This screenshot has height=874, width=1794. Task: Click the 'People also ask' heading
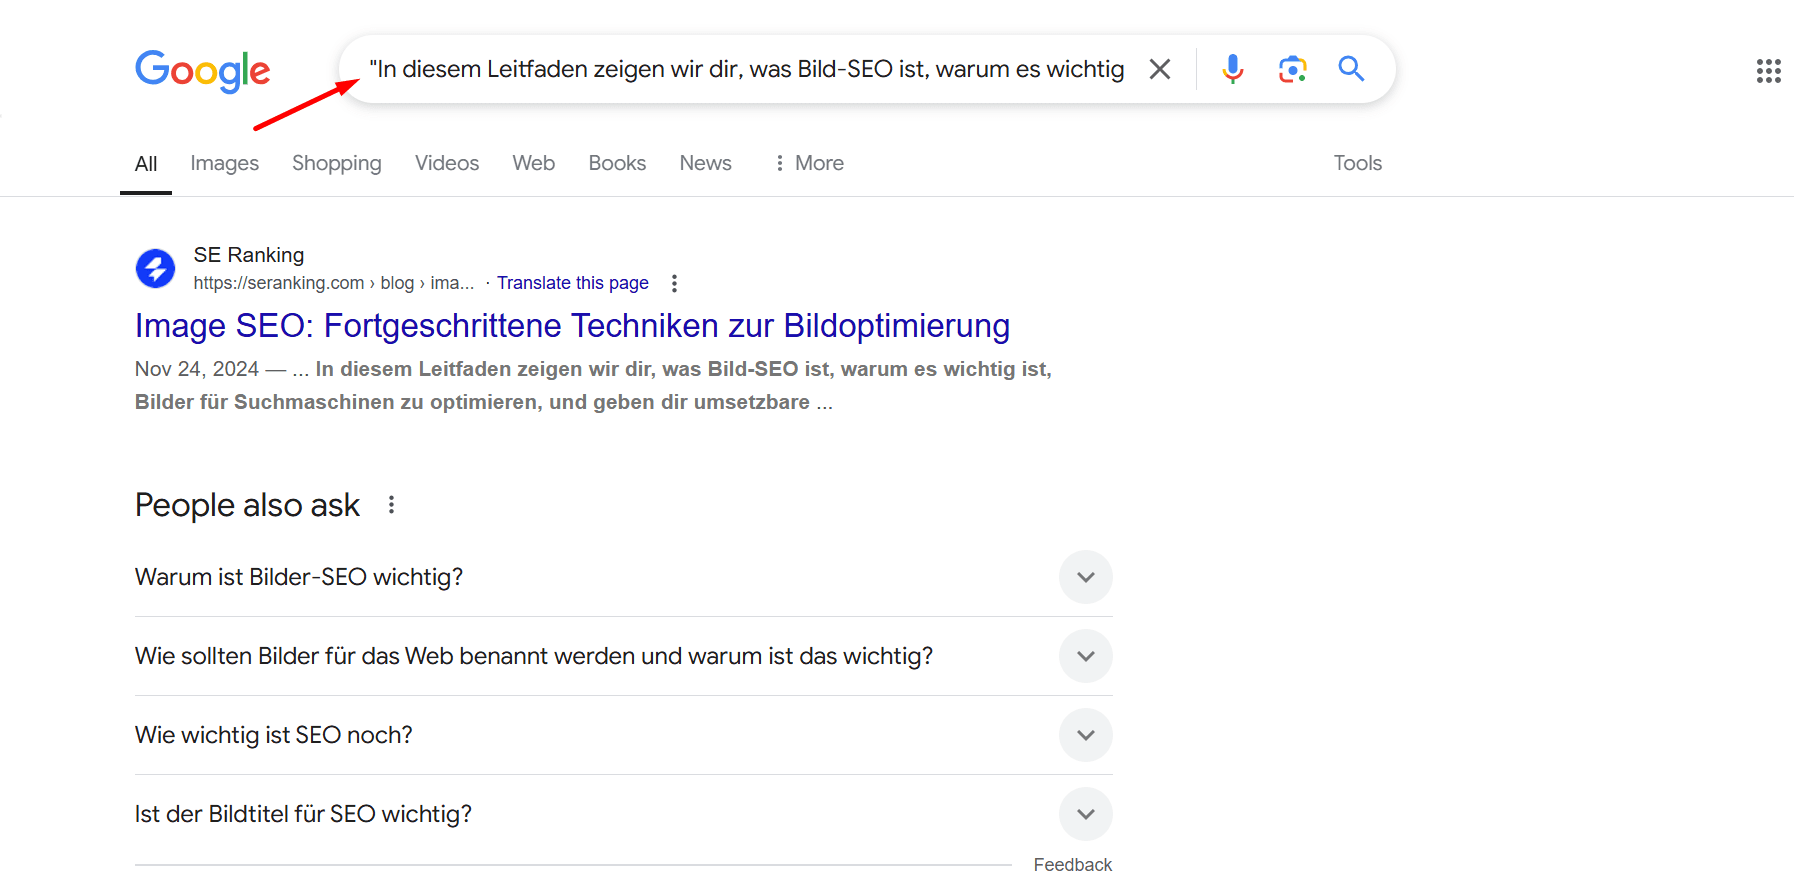point(247,505)
